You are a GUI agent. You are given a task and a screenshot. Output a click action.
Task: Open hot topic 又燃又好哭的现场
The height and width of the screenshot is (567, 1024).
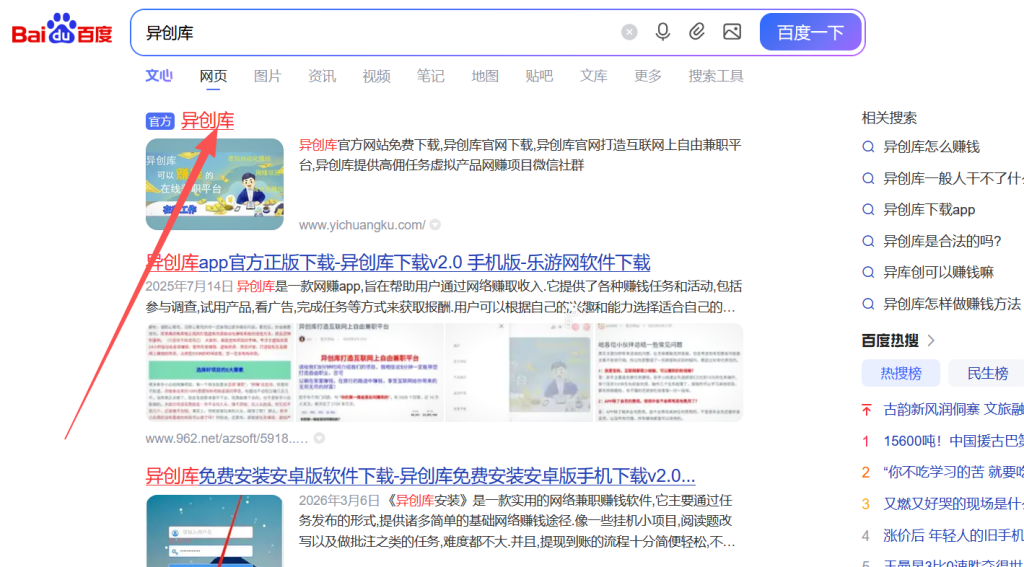(x=953, y=504)
